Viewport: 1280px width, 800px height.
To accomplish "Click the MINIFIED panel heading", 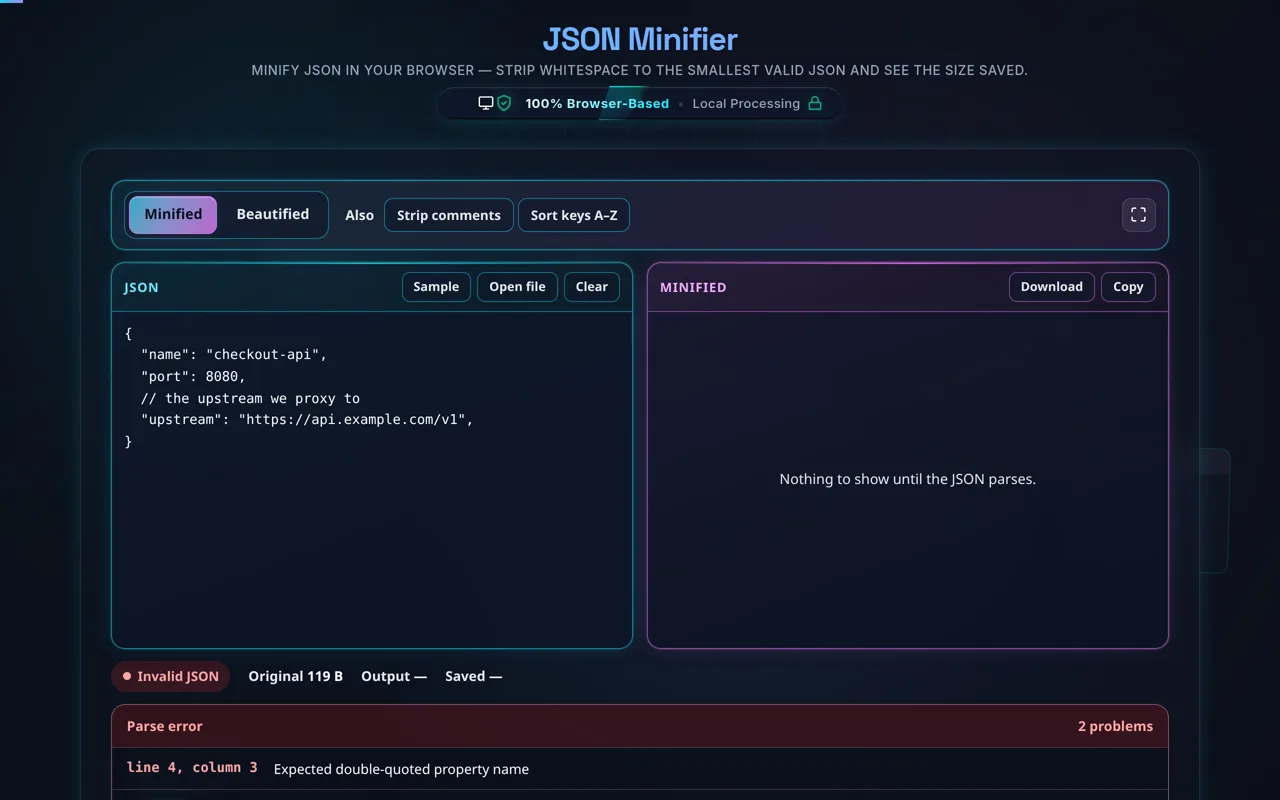I will (x=693, y=288).
